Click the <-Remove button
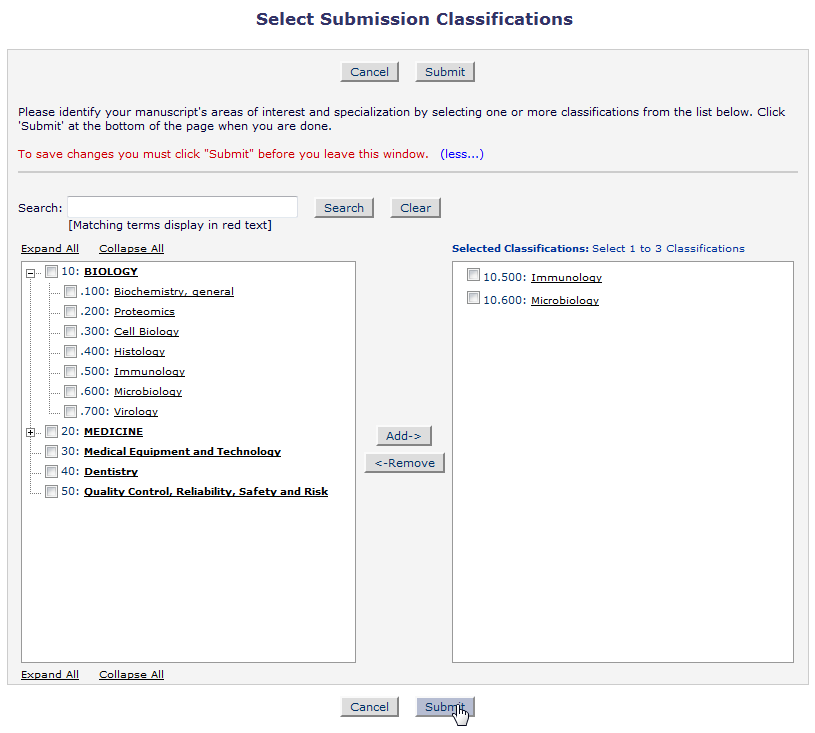Image resolution: width=815 pixels, height=733 pixels. pos(405,463)
